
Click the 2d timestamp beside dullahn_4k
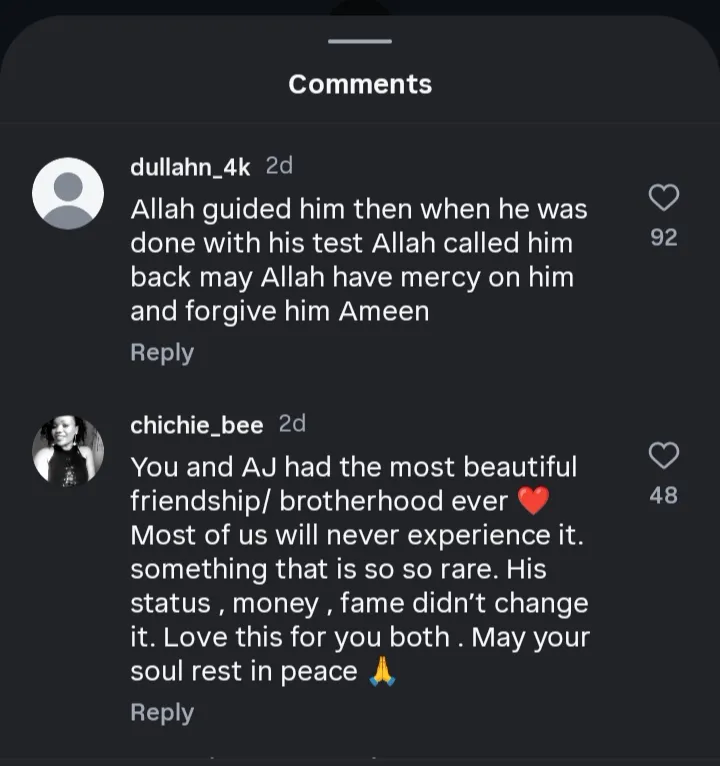[279, 166]
